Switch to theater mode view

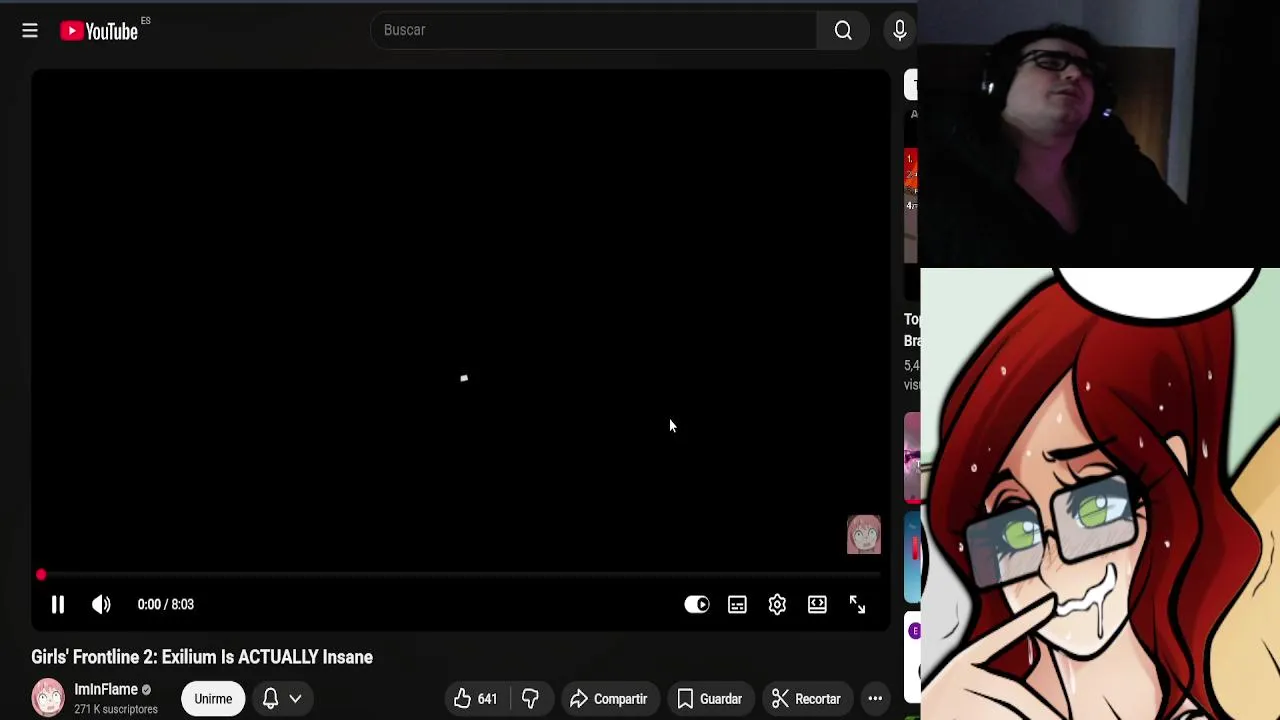click(x=817, y=604)
